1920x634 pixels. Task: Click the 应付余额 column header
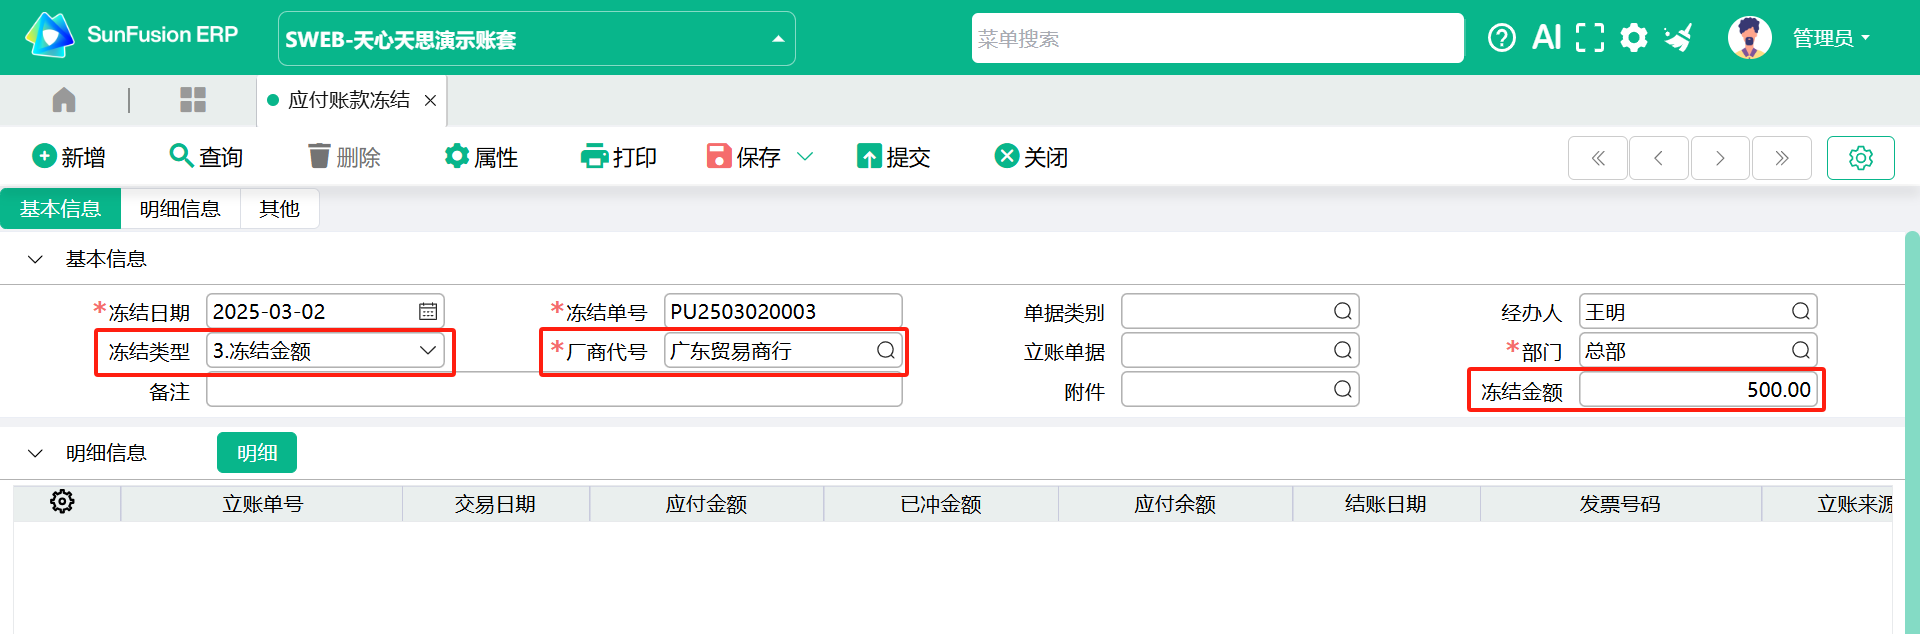coord(1175,504)
